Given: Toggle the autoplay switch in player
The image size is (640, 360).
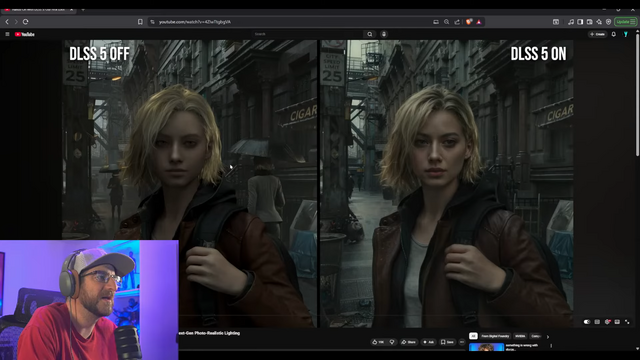Looking at the screenshot, I should pyautogui.click(x=587, y=322).
